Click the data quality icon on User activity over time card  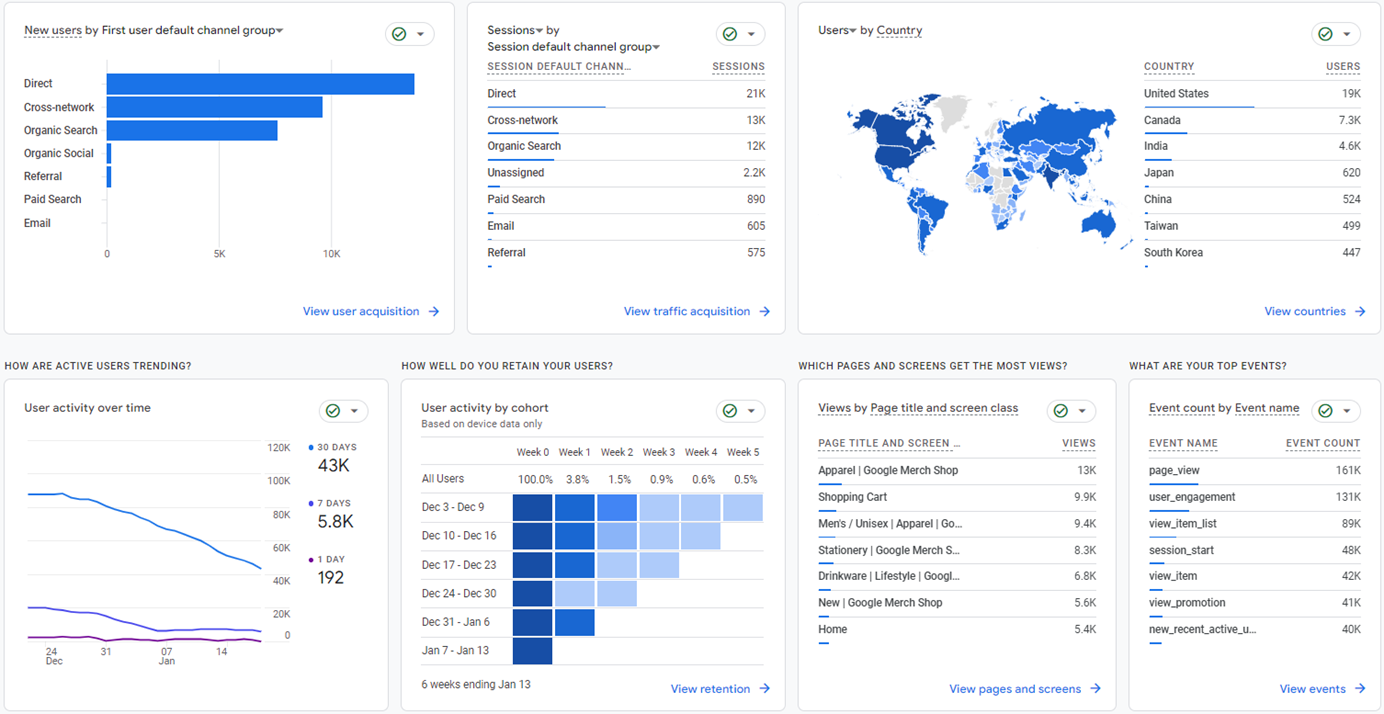coord(333,410)
